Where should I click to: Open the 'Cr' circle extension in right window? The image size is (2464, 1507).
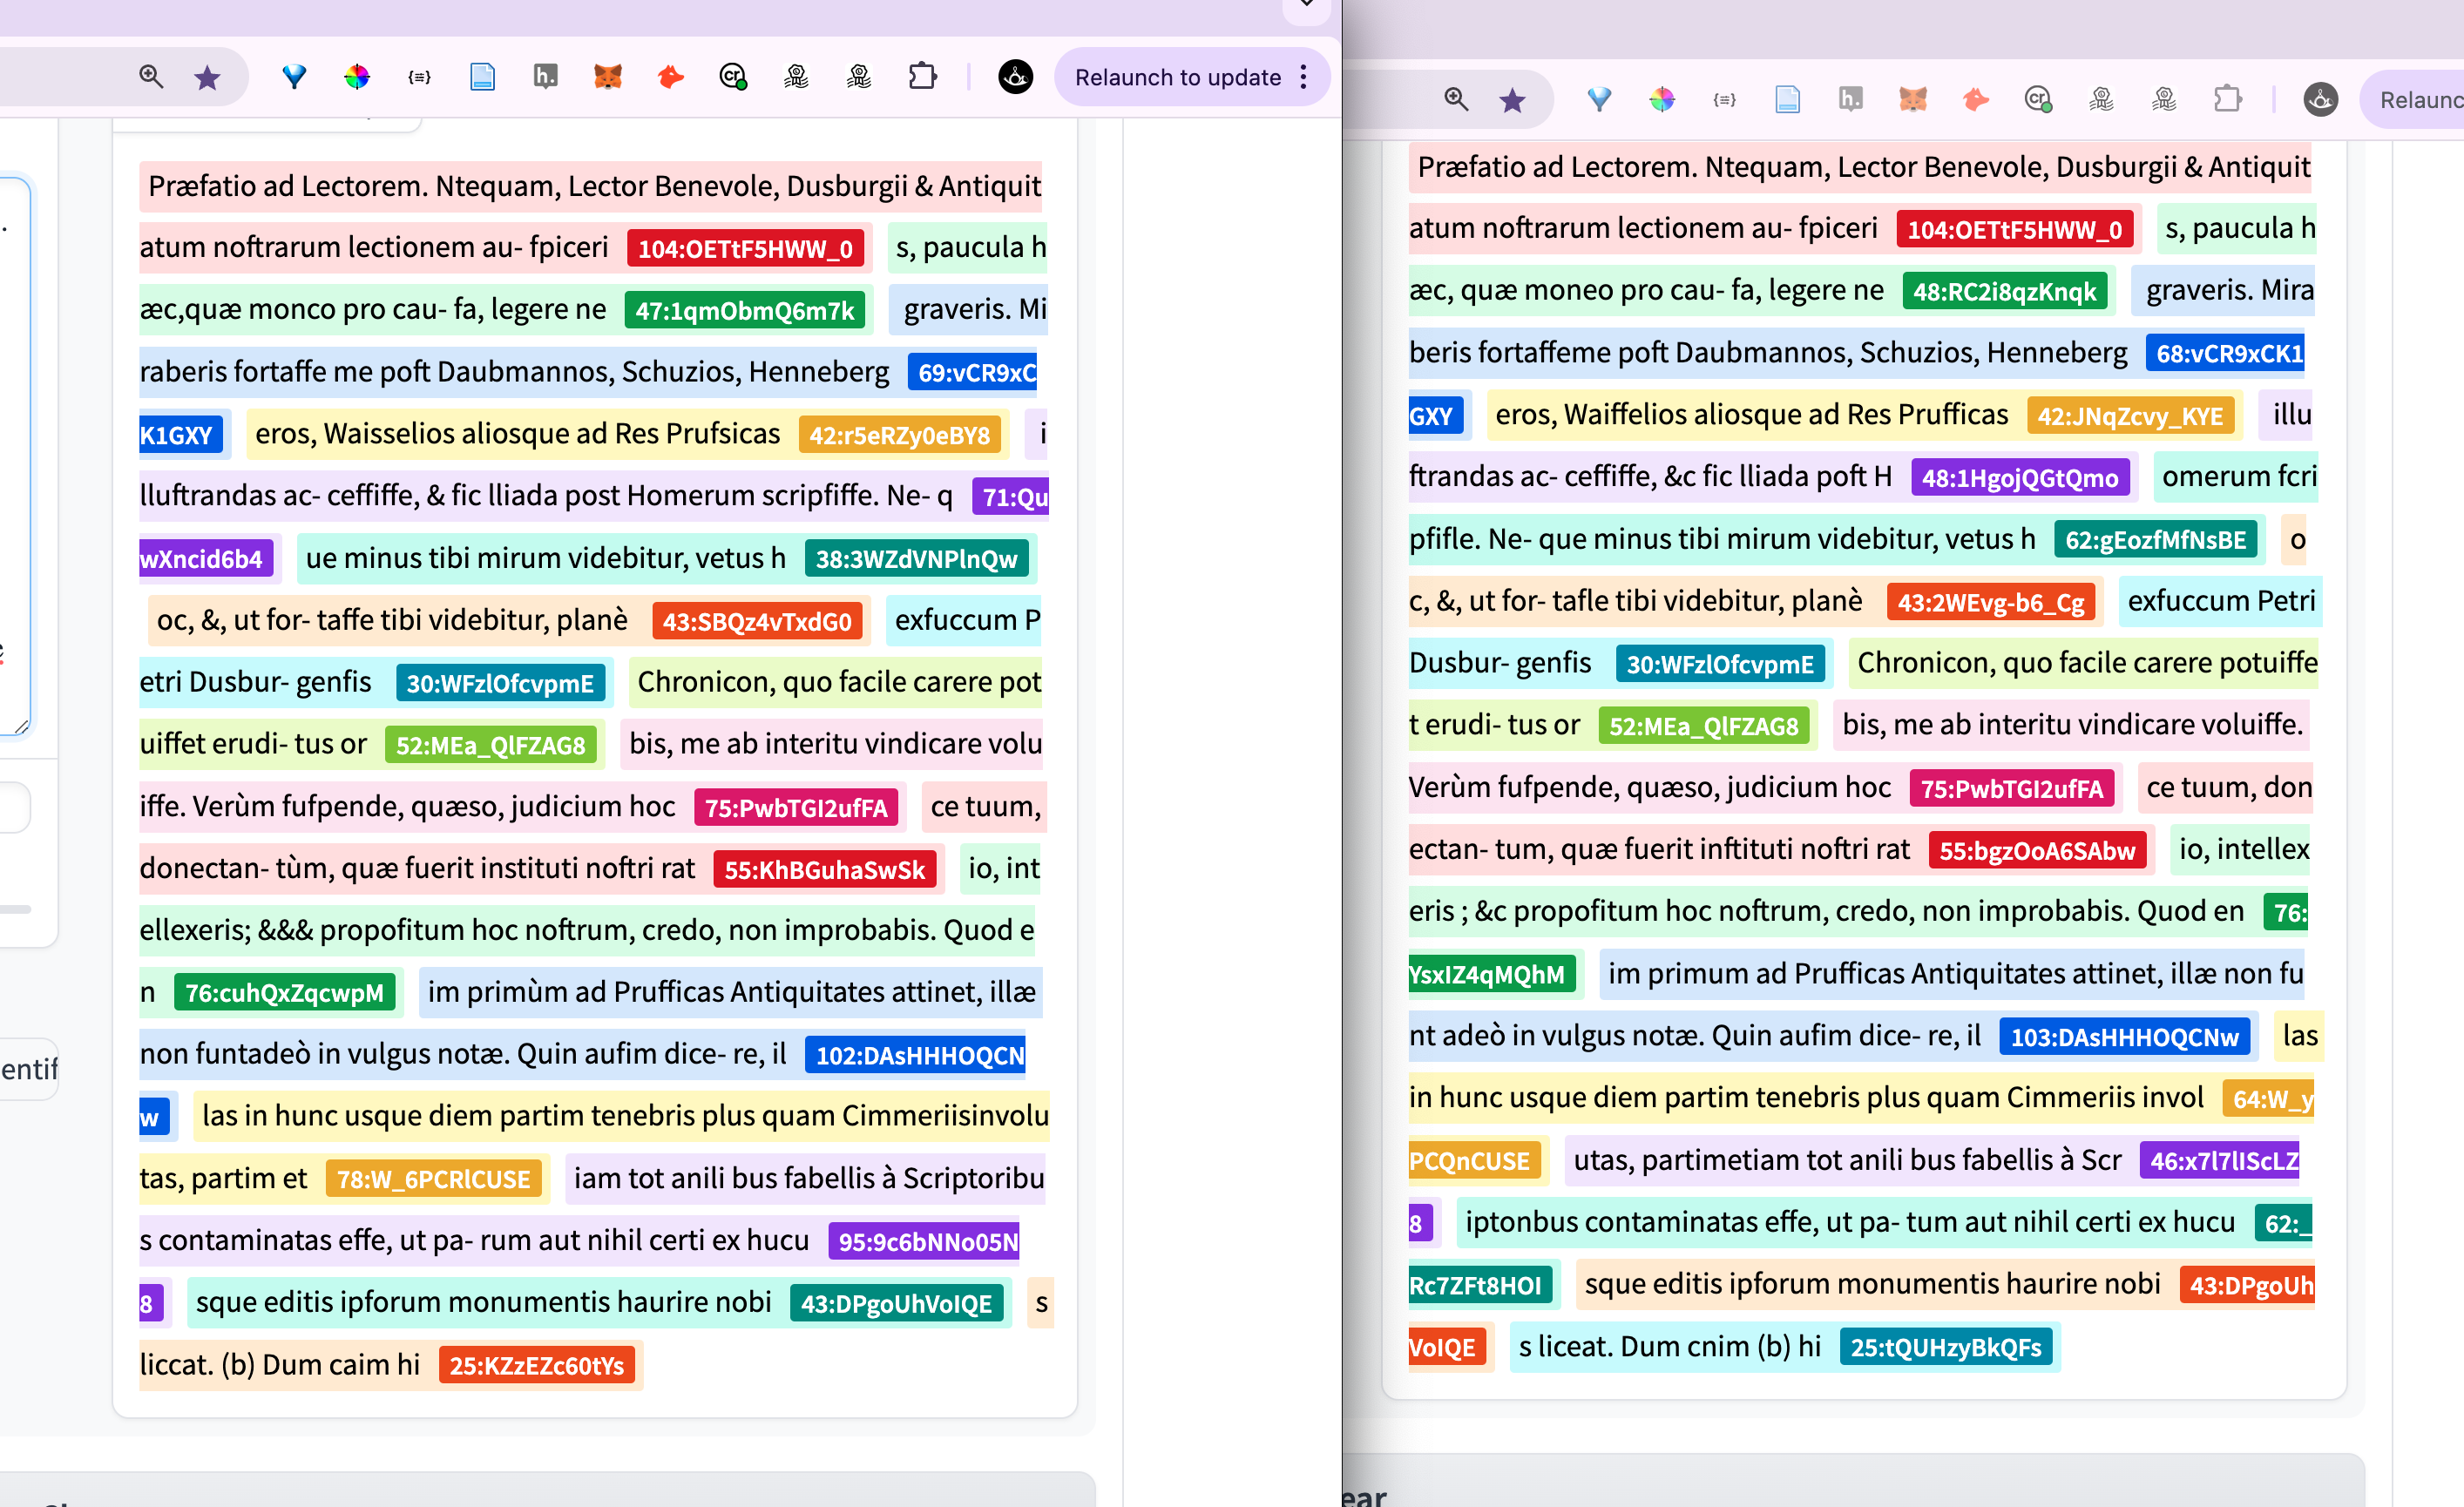pyautogui.click(x=2039, y=99)
